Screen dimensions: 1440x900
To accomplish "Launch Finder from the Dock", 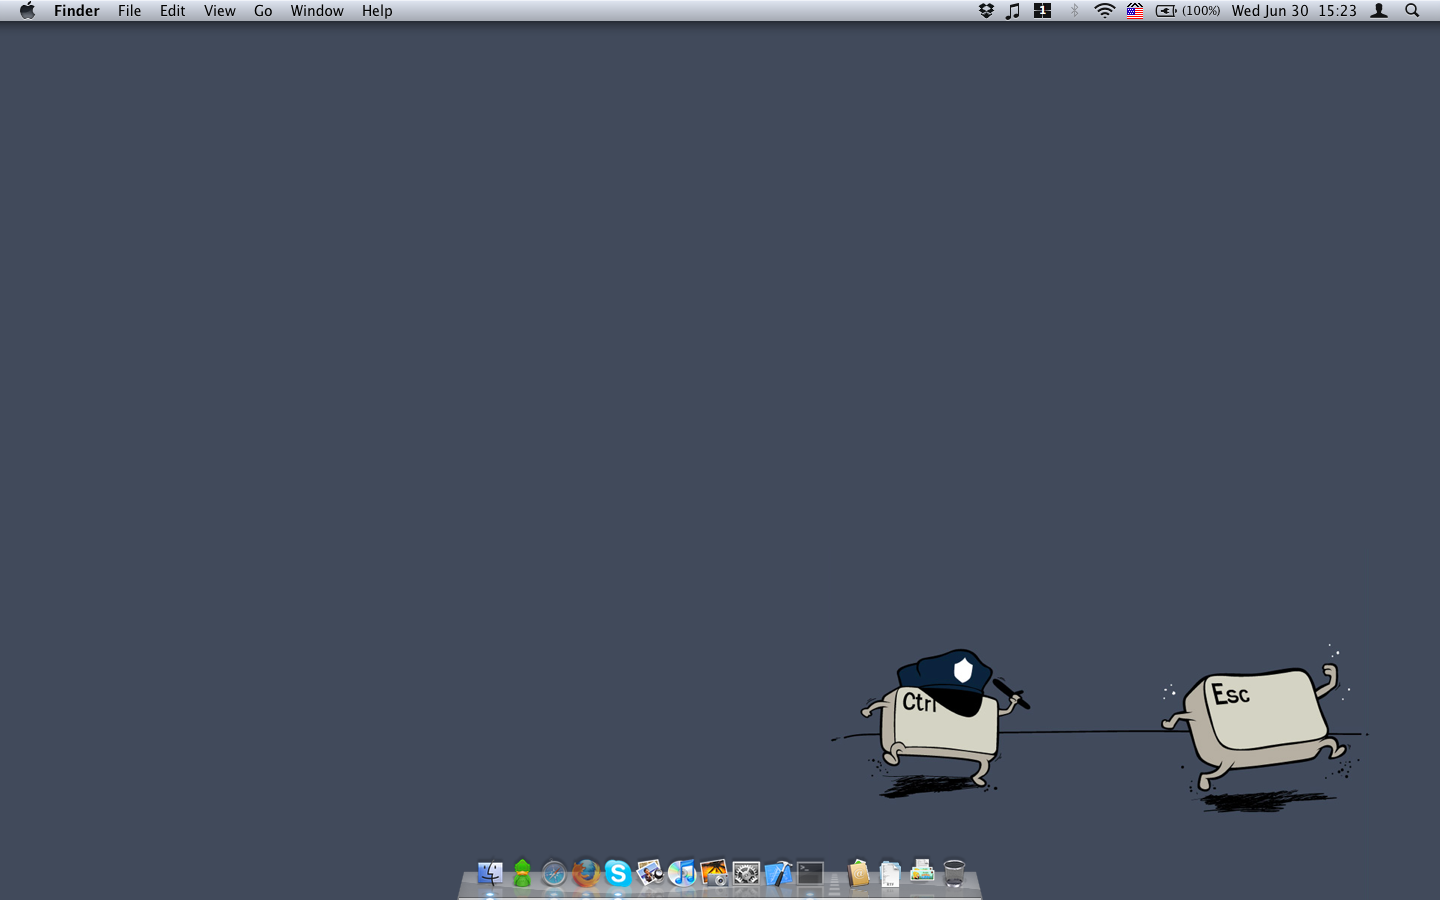I will coord(490,873).
